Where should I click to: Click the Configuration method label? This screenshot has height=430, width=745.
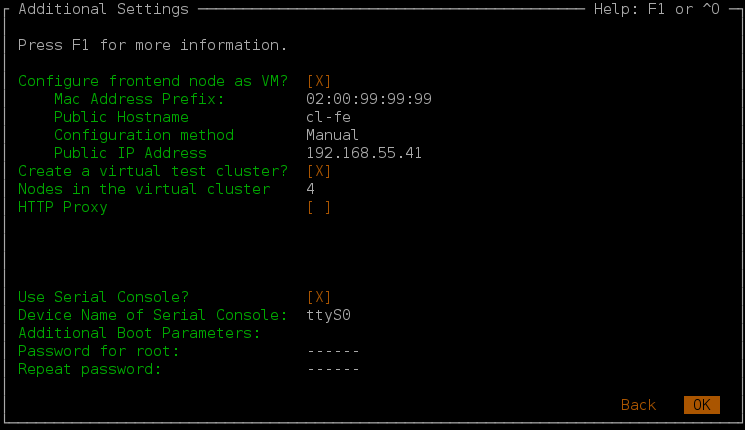tap(144, 135)
